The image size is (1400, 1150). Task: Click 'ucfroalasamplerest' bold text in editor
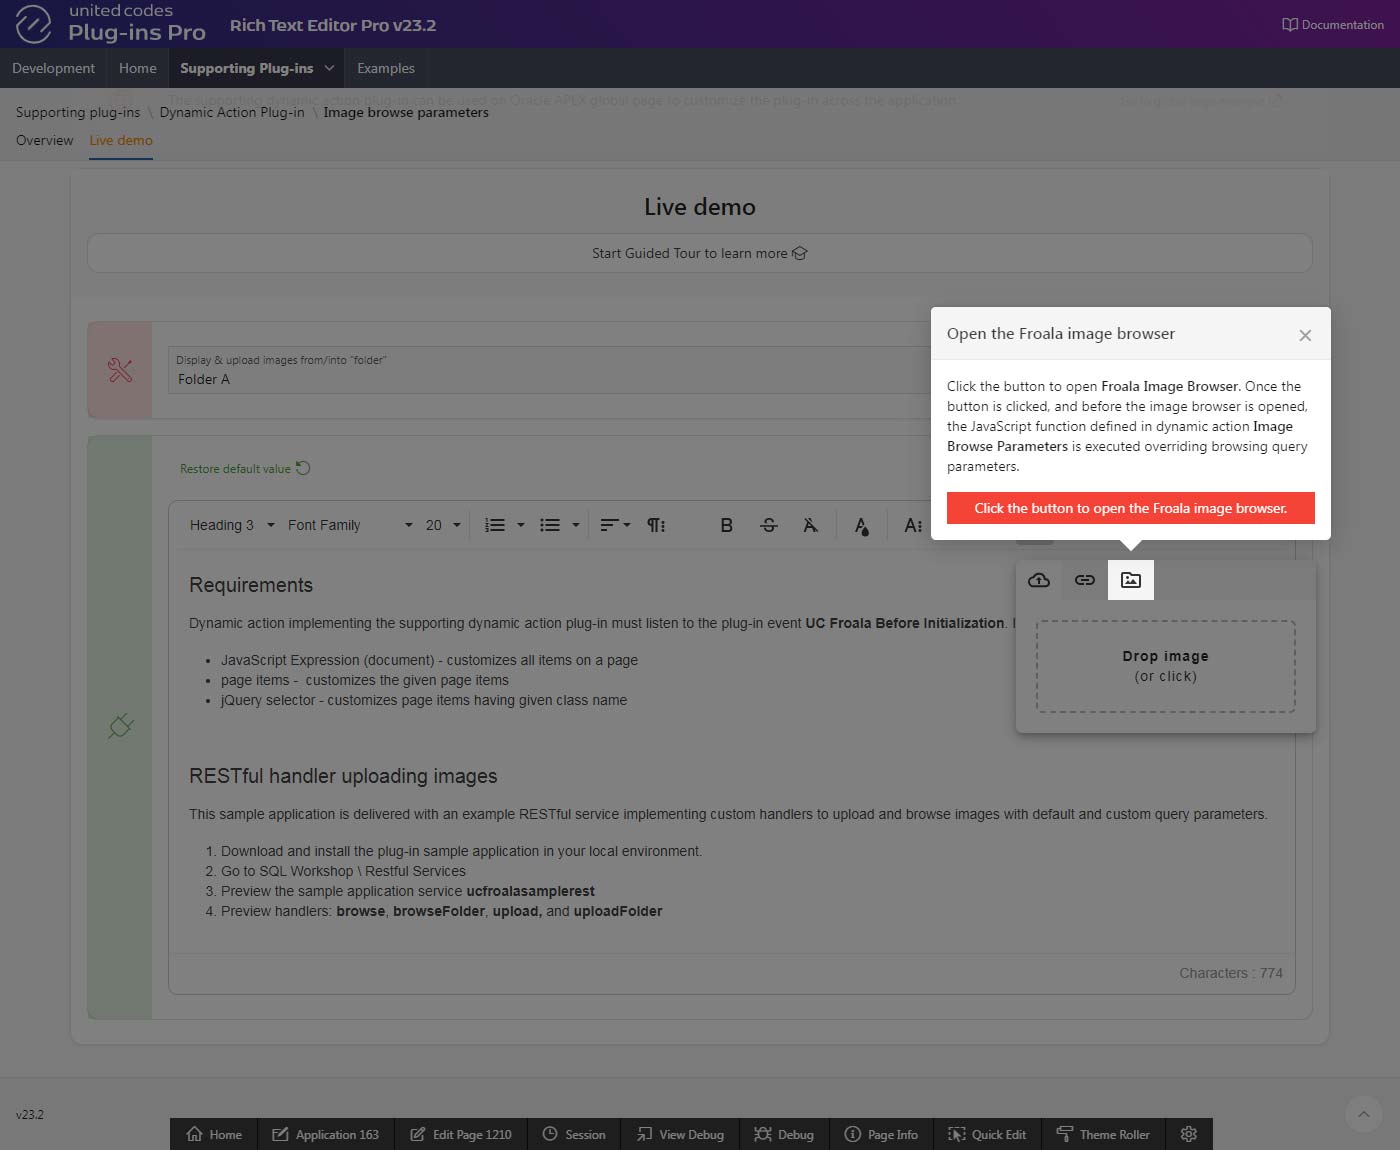pos(530,891)
